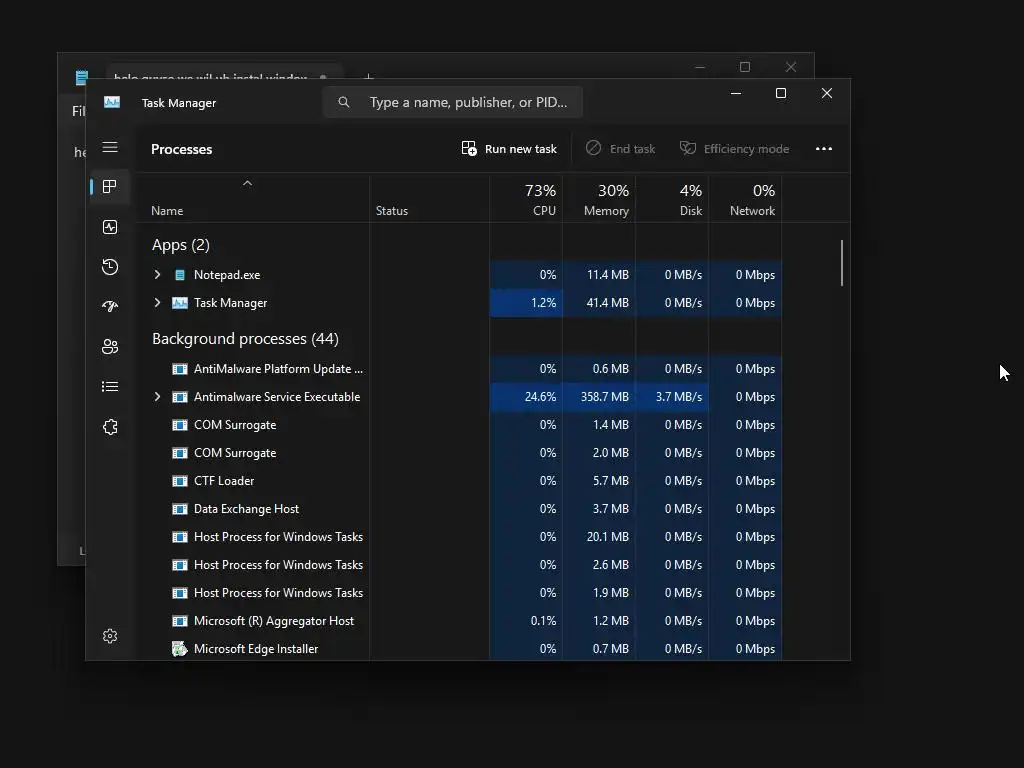Click Background processes (44) group header
The height and width of the screenshot is (768, 1024).
245,339
